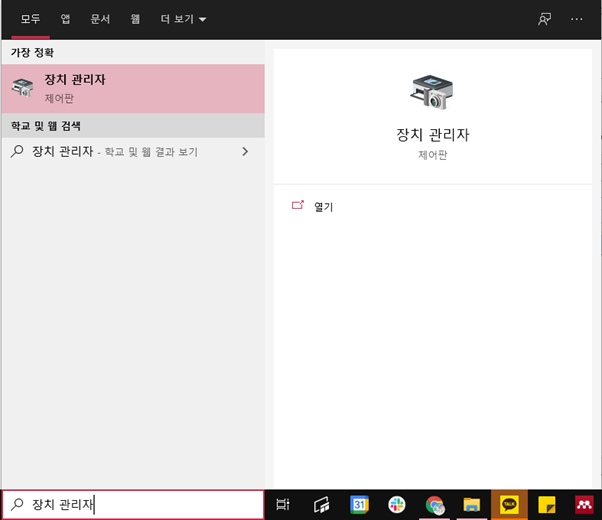Click the 열기 open icon
Viewport: 602px width, 520px height.
point(298,205)
